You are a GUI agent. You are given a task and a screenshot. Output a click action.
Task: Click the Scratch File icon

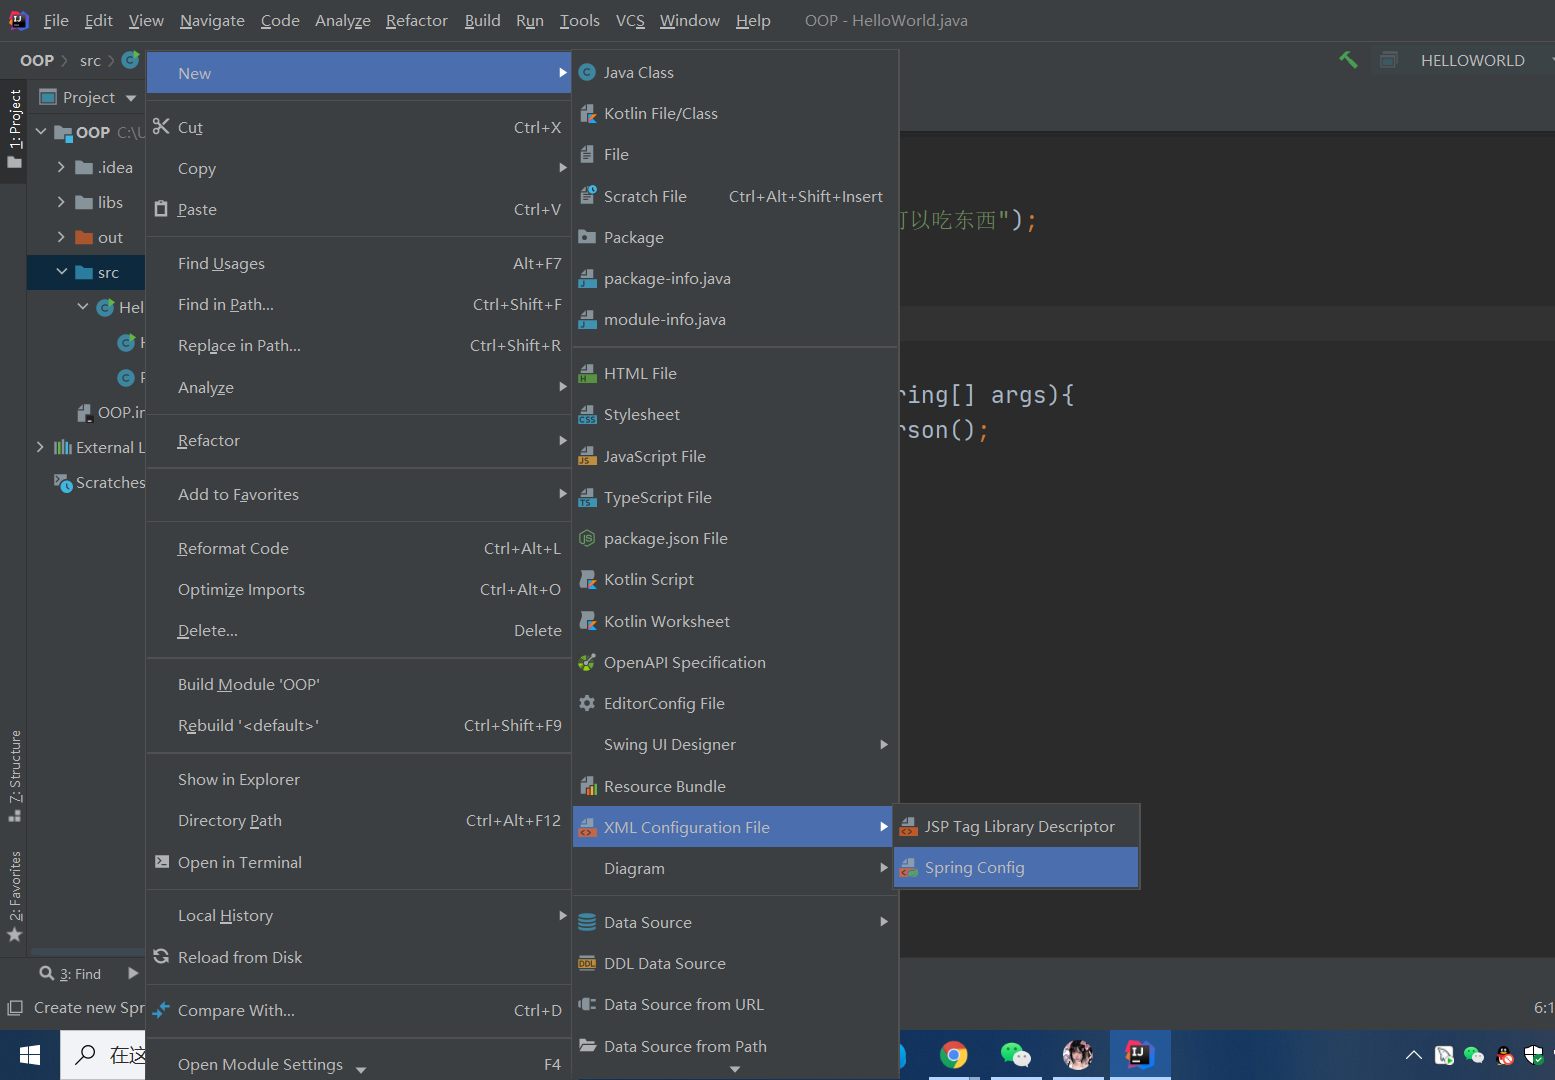tap(588, 196)
